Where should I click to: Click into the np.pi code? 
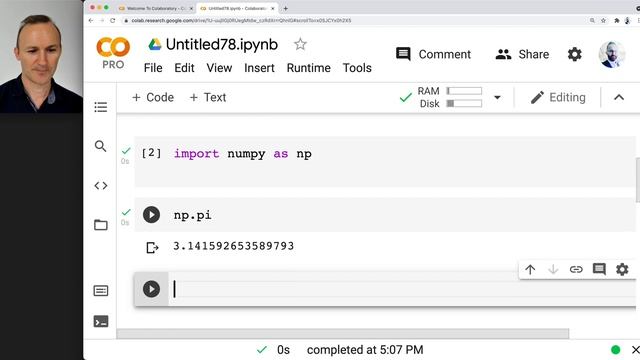click(x=193, y=215)
